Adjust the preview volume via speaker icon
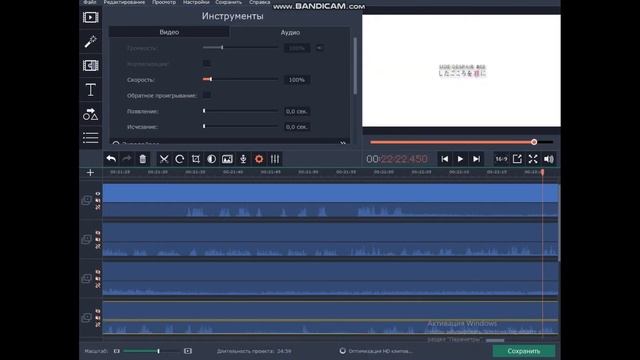 click(549, 159)
